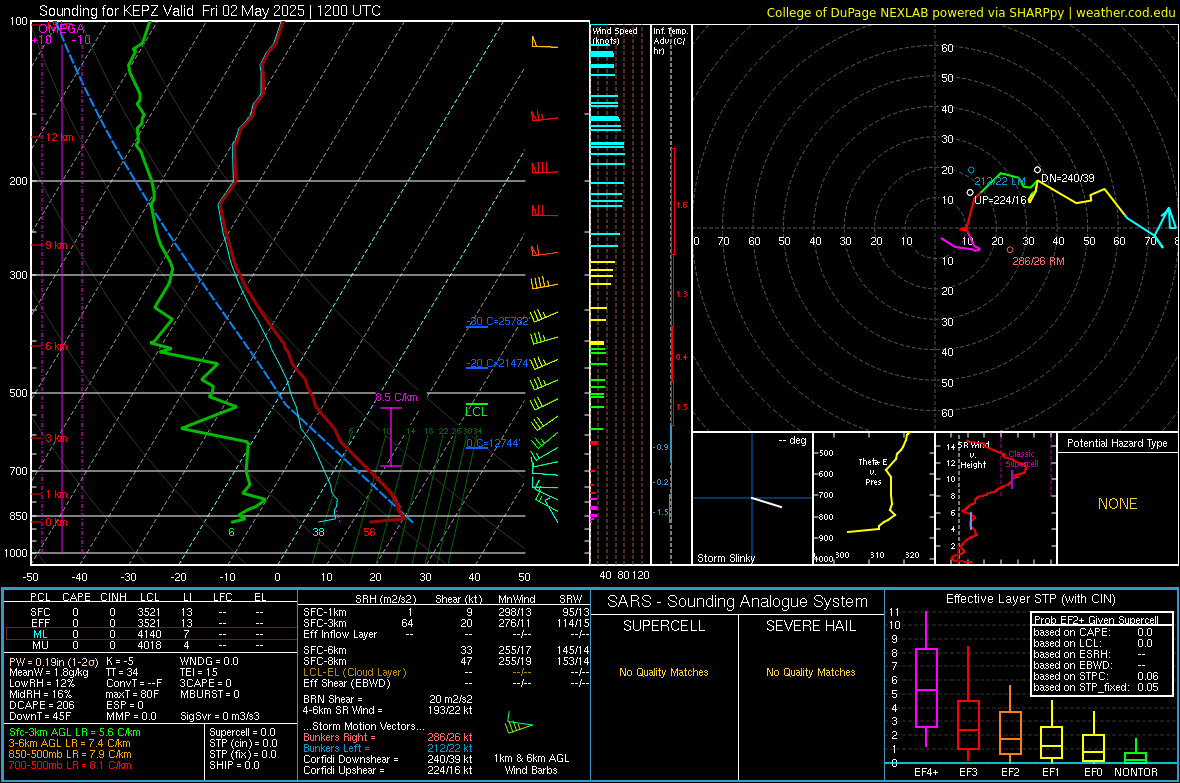1180x783 pixels.
Task: Click the SigSvr = 0 m3/s3 value
Action: point(220,716)
